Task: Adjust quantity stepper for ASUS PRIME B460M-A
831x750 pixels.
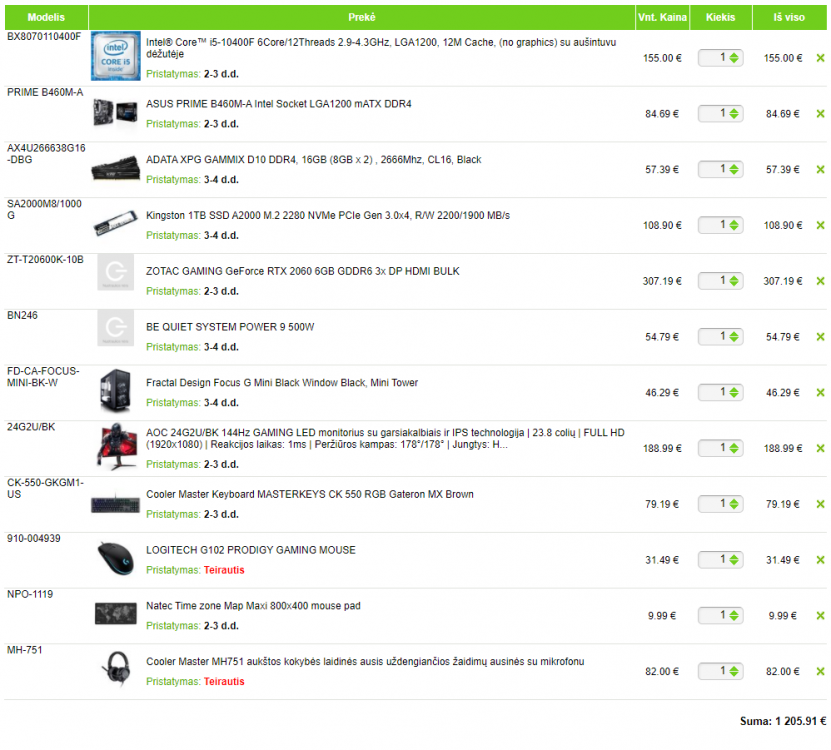Action: 733,113
